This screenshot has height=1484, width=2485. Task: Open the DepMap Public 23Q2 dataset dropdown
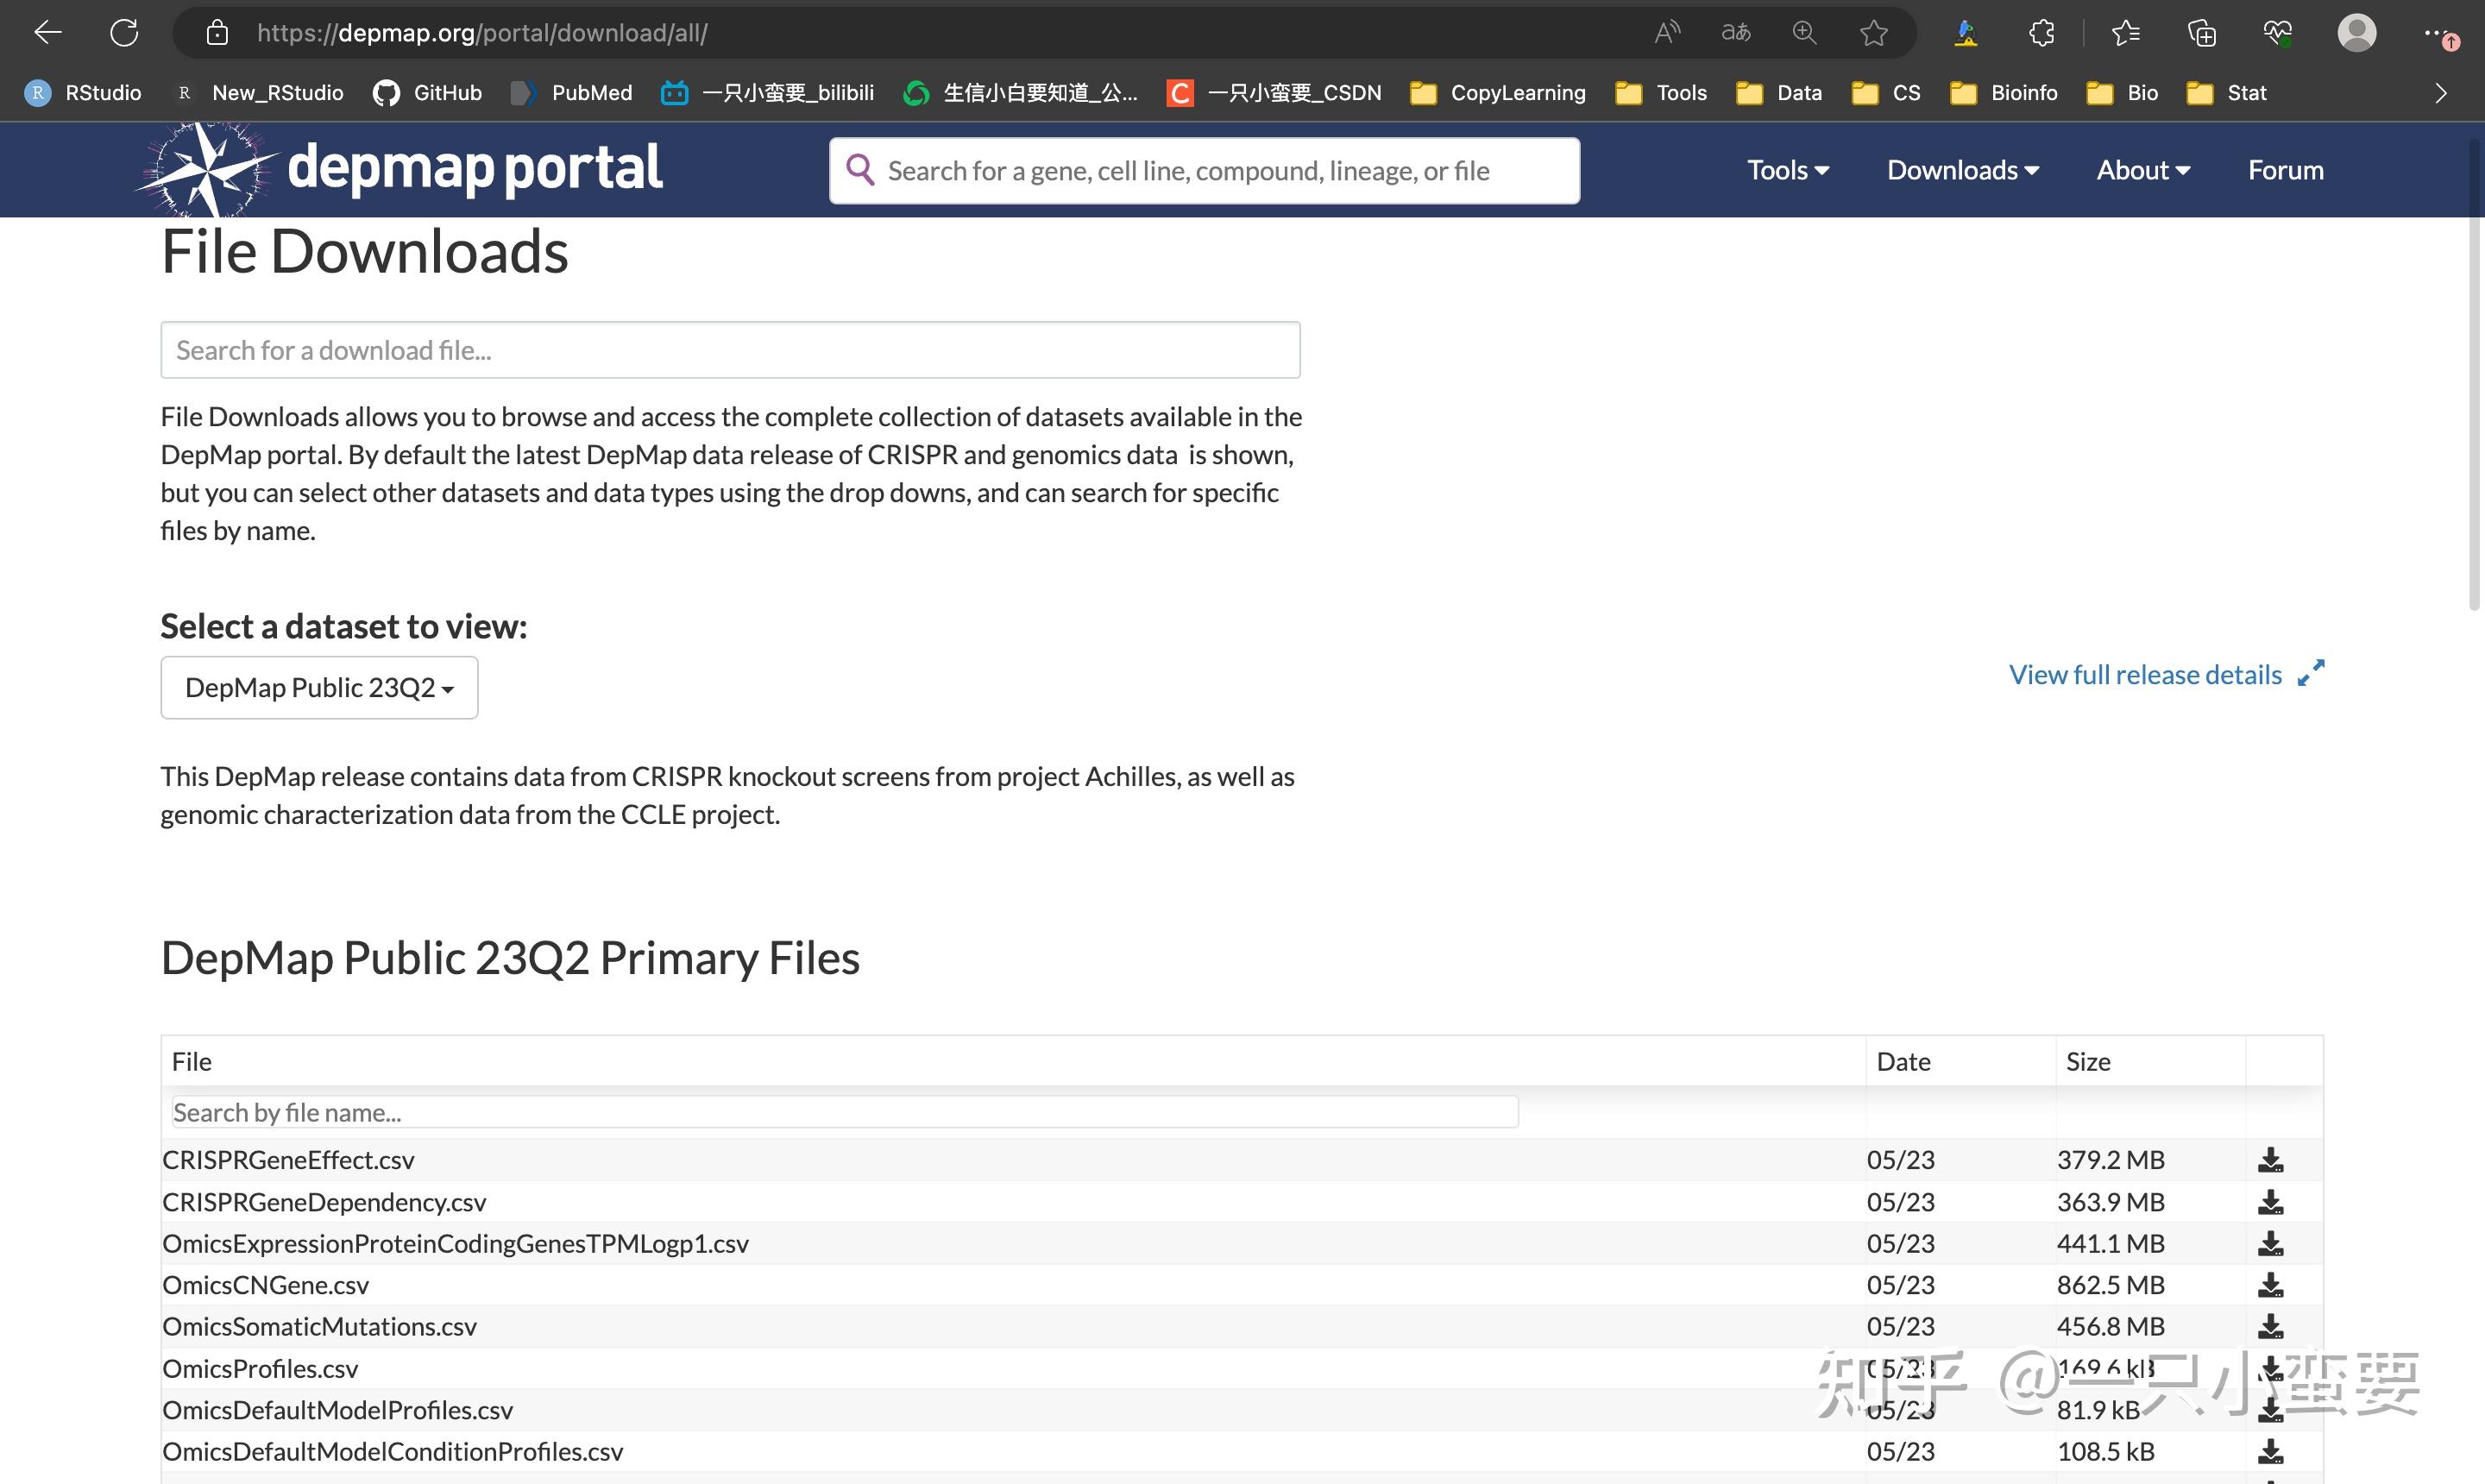tap(319, 688)
